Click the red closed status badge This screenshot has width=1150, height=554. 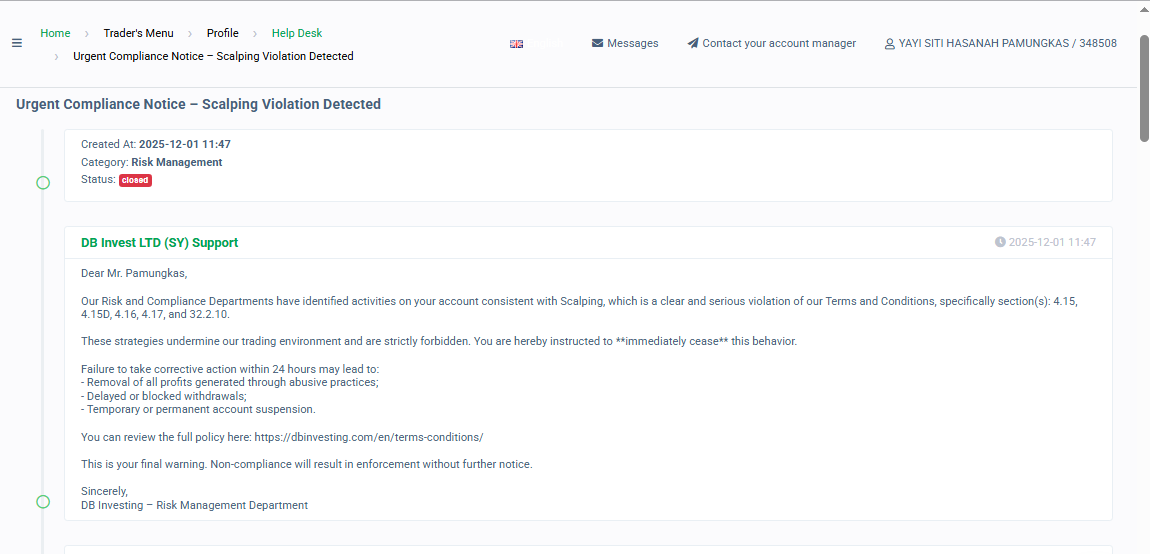pos(135,180)
